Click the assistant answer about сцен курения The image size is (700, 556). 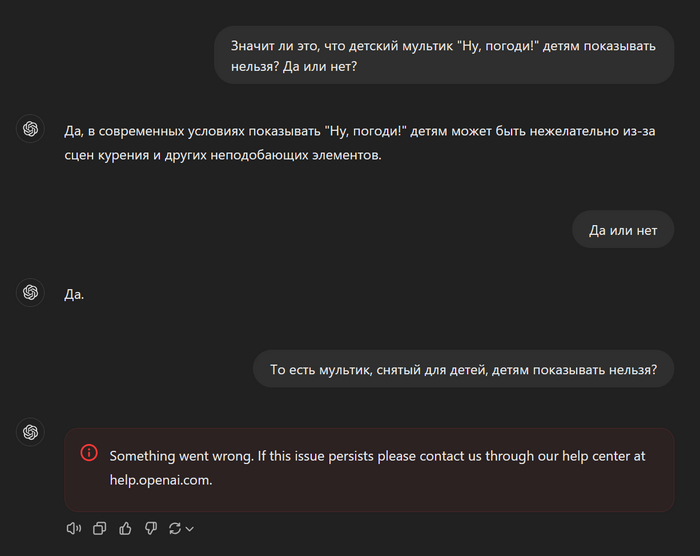[x=360, y=143]
